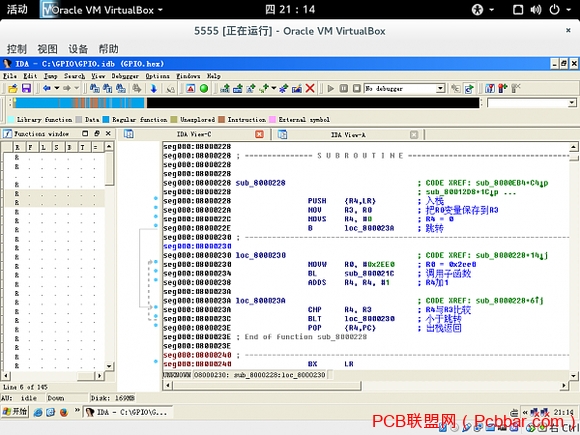This screenshot has height=435, width=580.
Task: Open the Options menu in IDA
Action: pos(157,76)
